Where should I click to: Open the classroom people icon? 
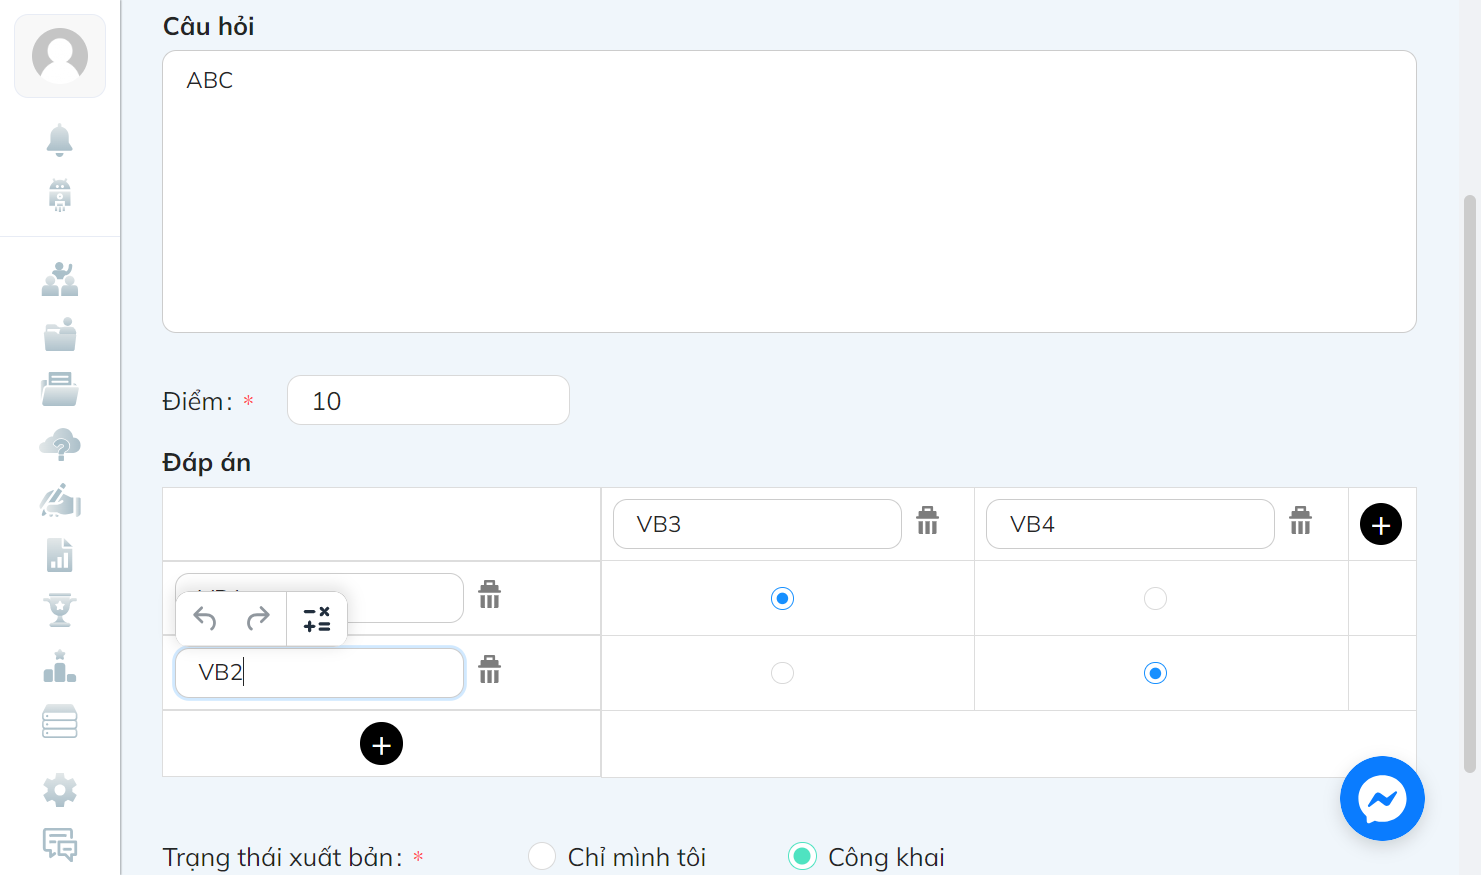[60, 279]
